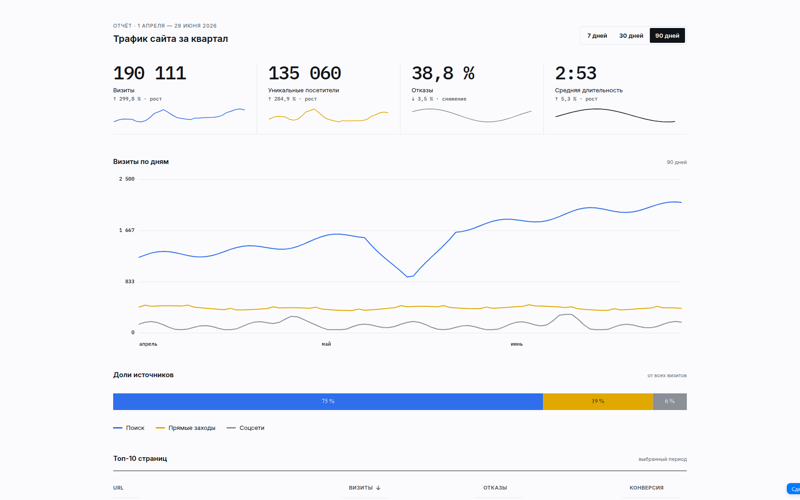
Task: Open the Отказы sparkline chart
Action: coord(471,116)
